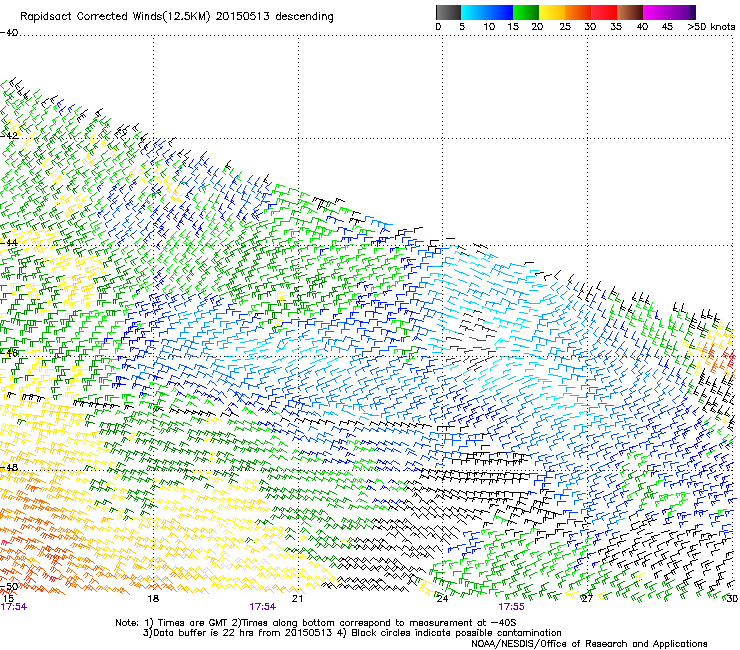Click the red 30-35 knots legend swatch
This screenshot has width=740, height=650.
[604, 12]
